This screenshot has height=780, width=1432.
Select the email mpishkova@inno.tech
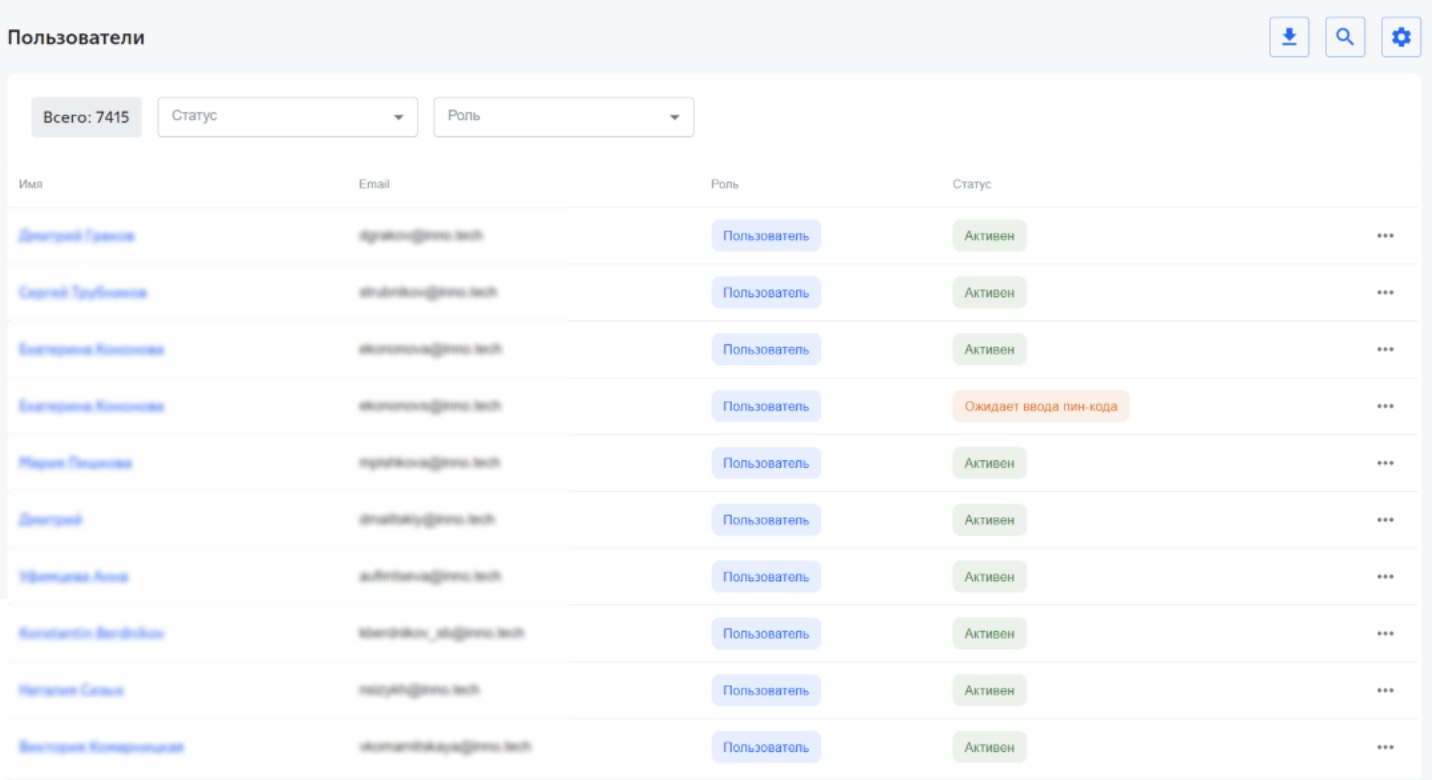(x=429, y=462)
